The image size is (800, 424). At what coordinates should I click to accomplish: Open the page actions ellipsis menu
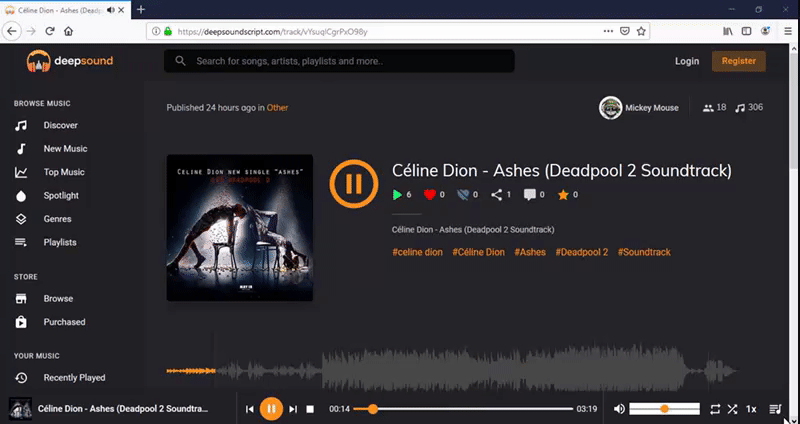point(608,31)
